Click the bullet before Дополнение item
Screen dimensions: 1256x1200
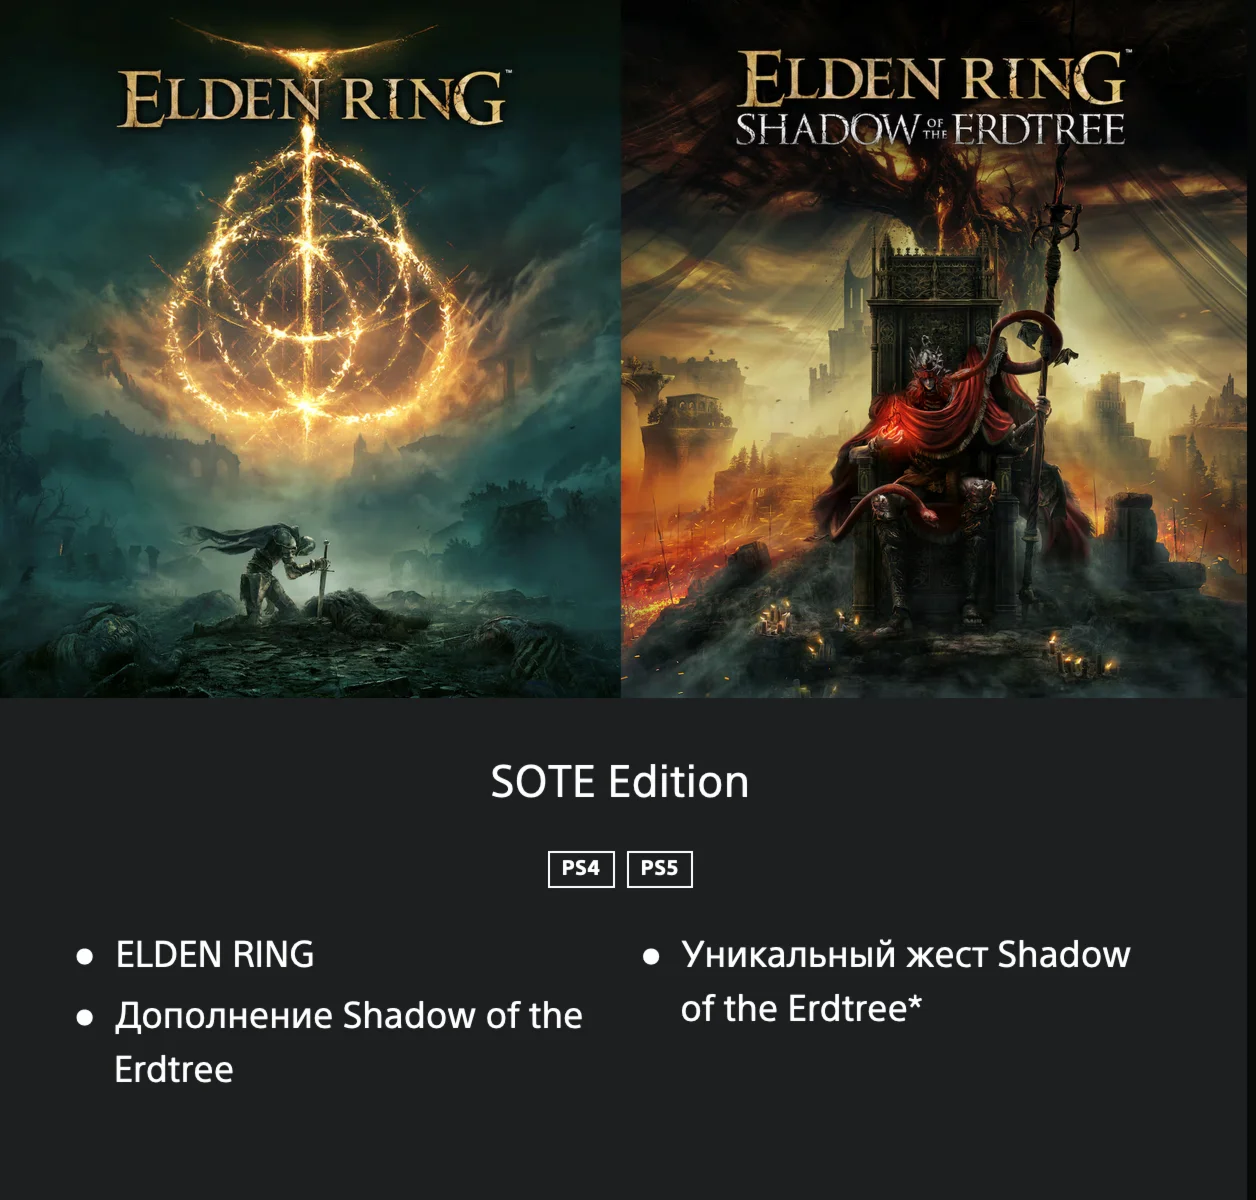[85, 1018]
